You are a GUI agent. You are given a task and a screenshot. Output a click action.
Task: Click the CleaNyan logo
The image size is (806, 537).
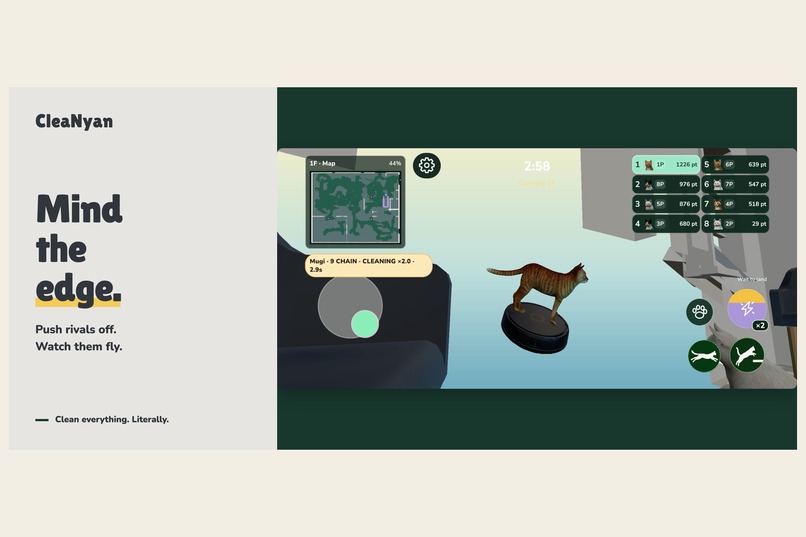(74, 122)
